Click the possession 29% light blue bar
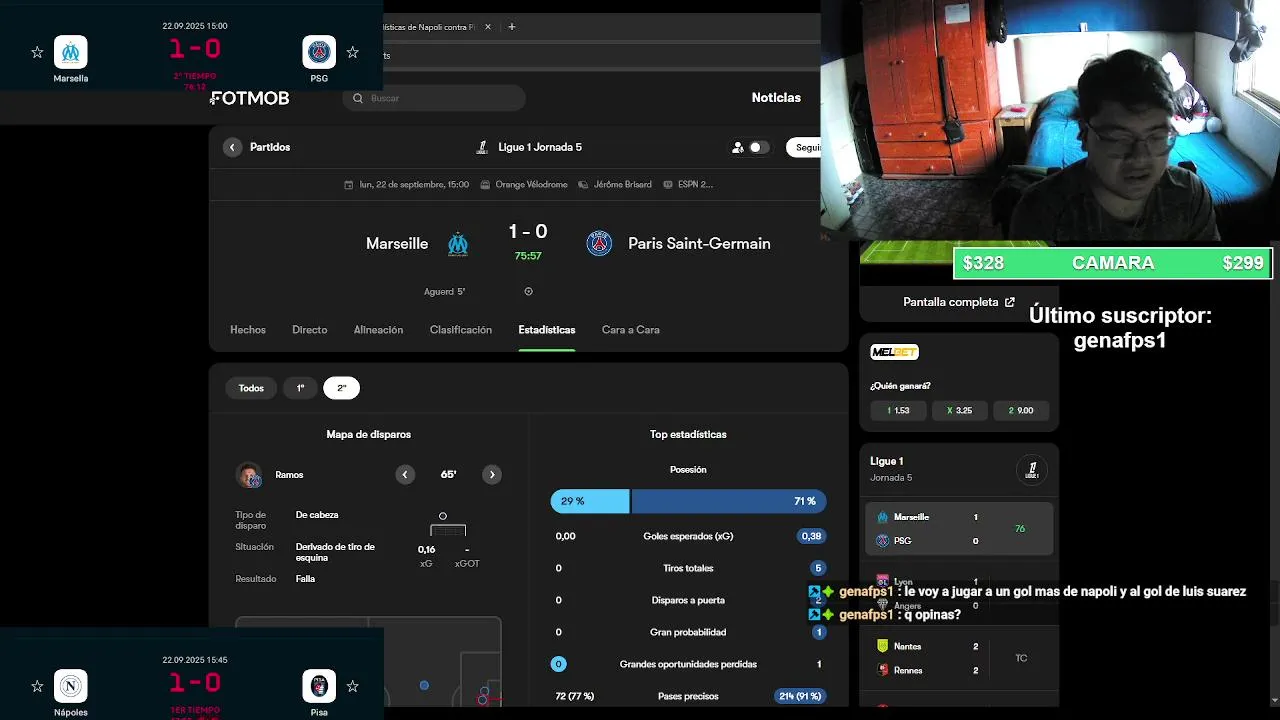This screenshot has width=1280, height=720. [x=590, y=501]
